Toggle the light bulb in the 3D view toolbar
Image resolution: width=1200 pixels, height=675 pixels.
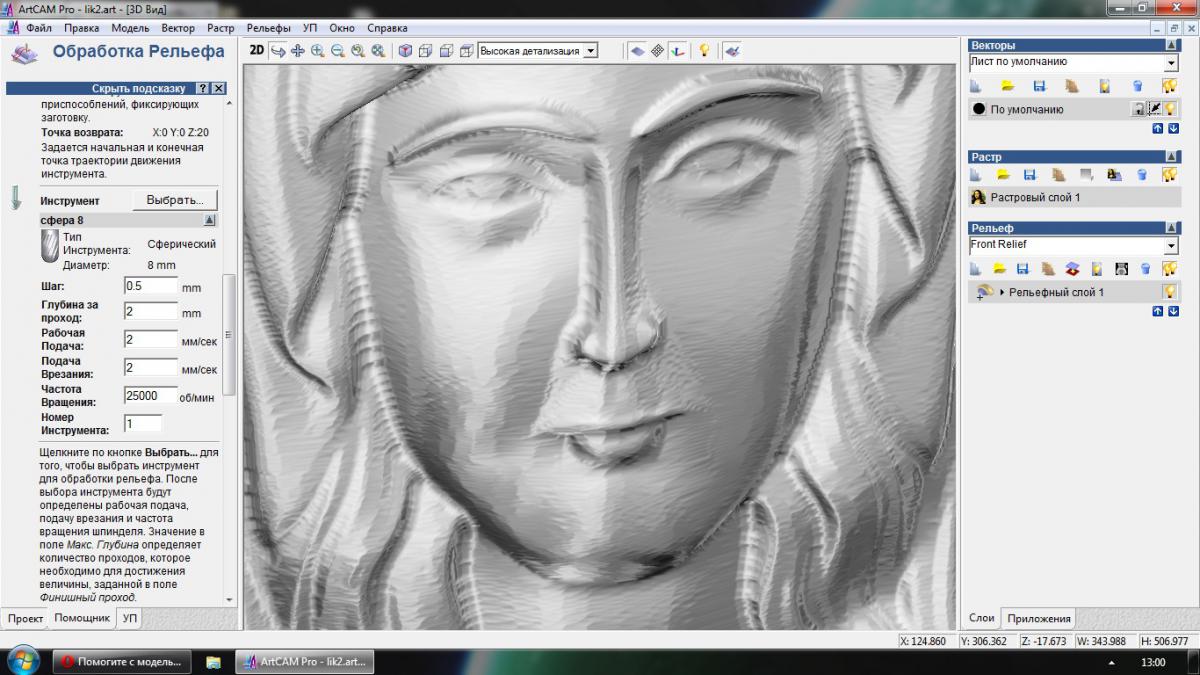(704, 50)
